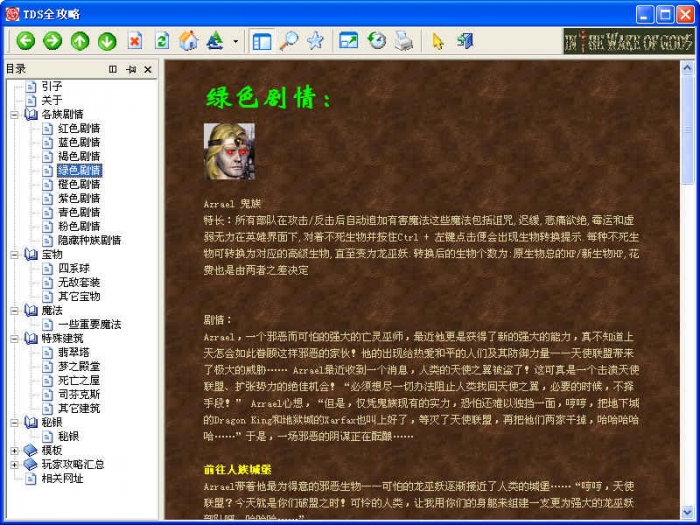Select the highlighted 绿色剧情 entry
The width and height of the screenshot is (700, 525).
[79, 170]
